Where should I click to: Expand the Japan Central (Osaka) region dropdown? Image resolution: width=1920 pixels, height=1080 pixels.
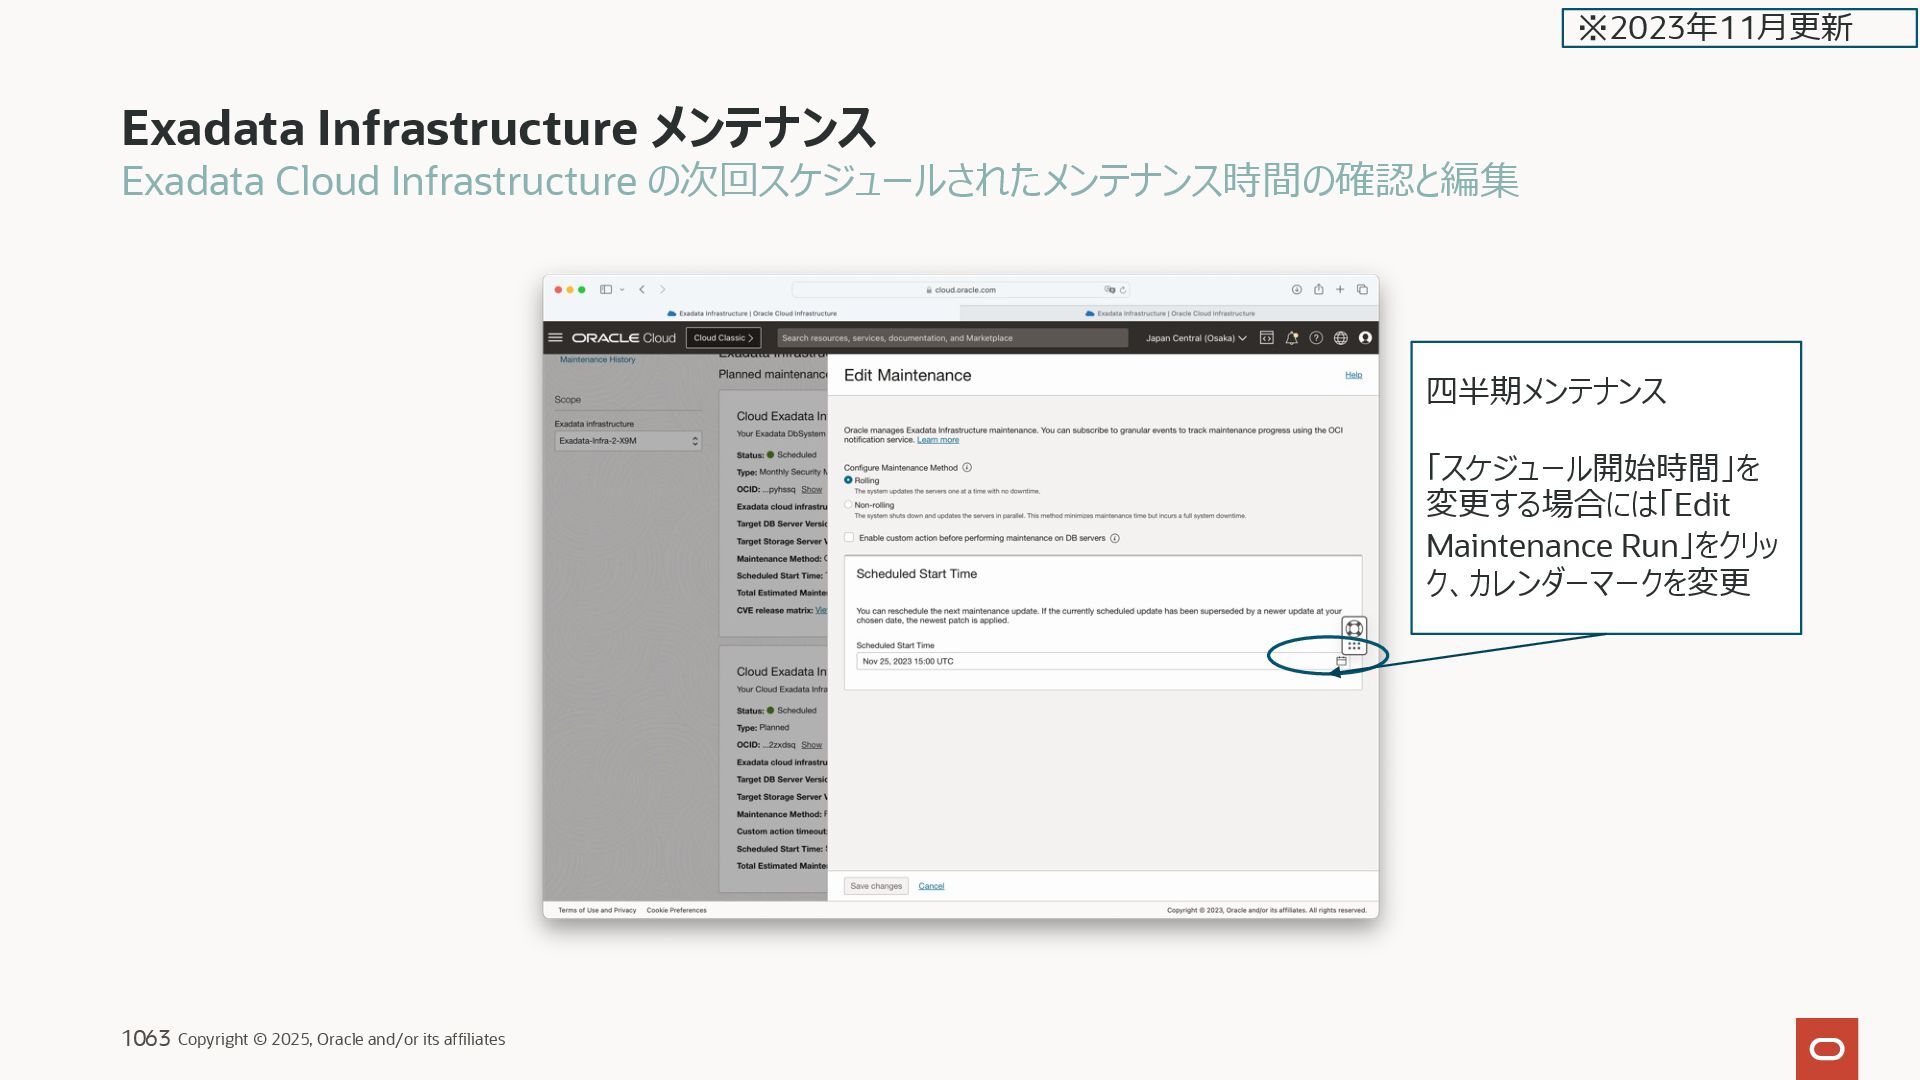point(1196,338)
